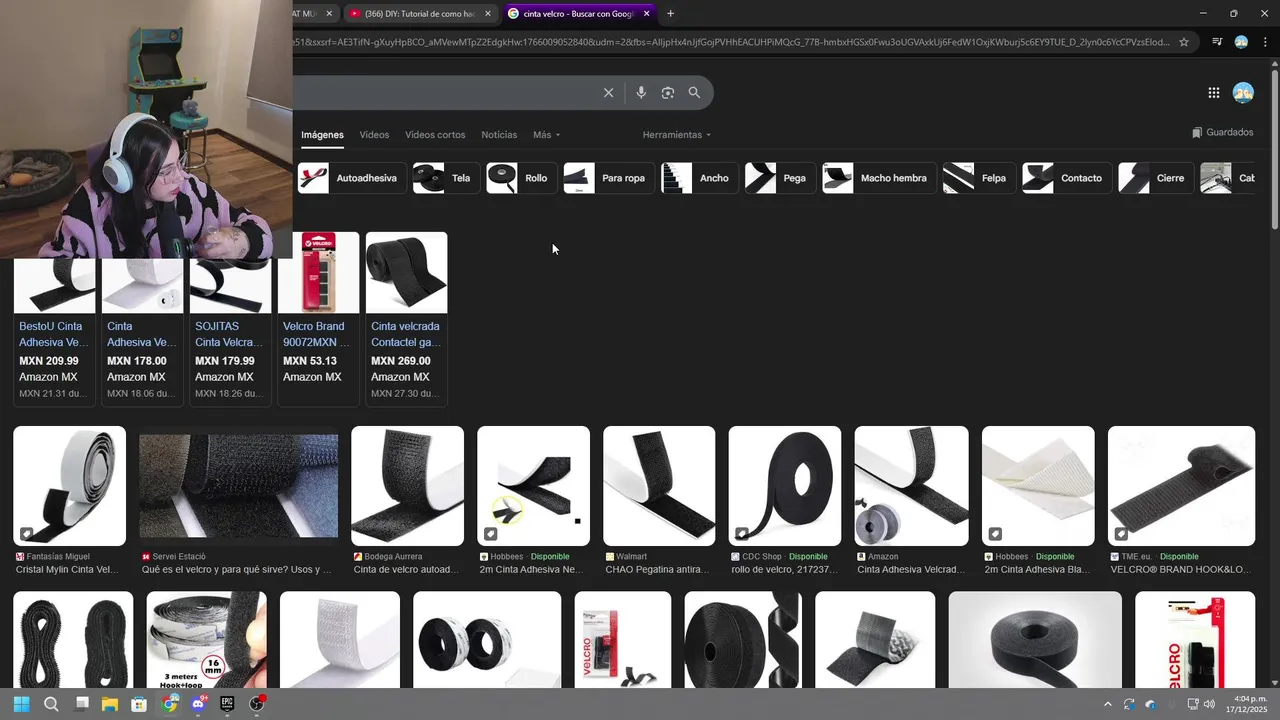Click the Google search input field
The width and height of the screenshot is (1280, 720).
coord(445,93)
